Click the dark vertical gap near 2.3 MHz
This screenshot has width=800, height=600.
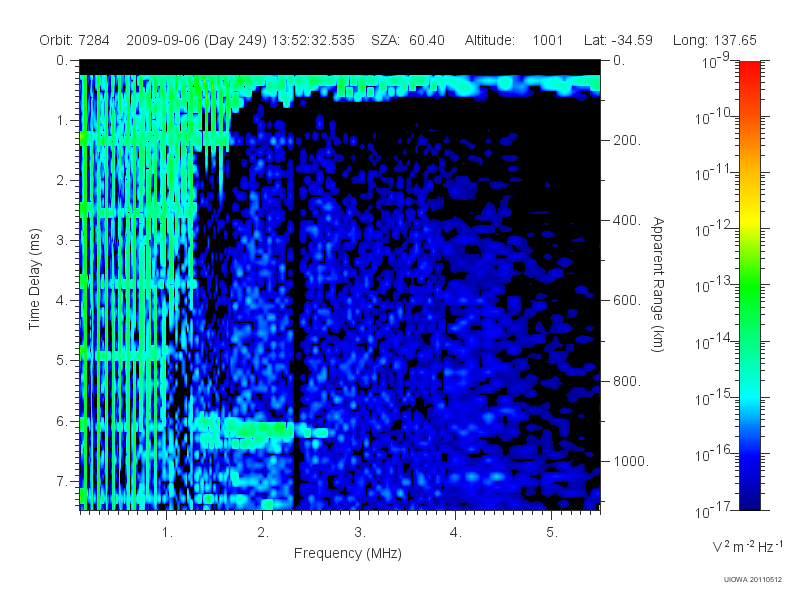295,306
